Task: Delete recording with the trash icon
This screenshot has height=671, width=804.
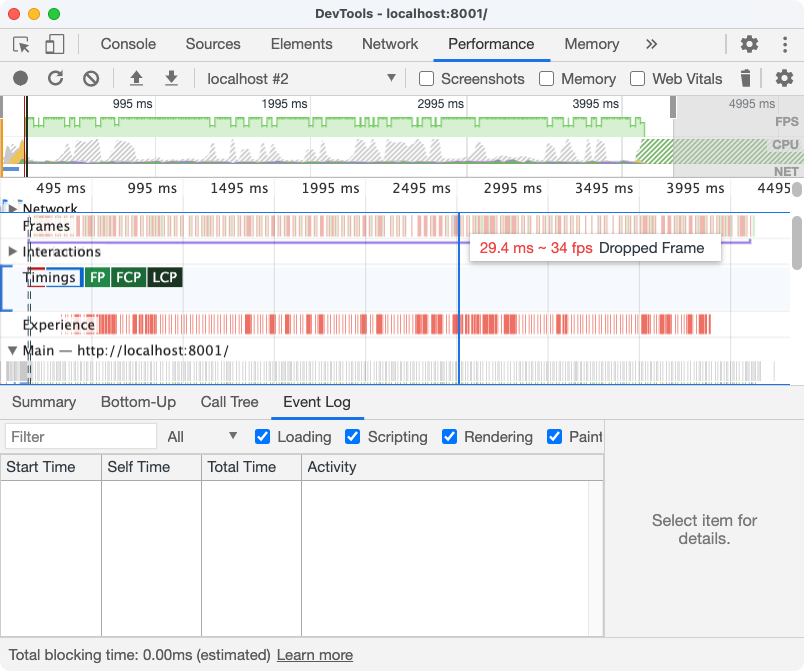Action: [745, 78]
